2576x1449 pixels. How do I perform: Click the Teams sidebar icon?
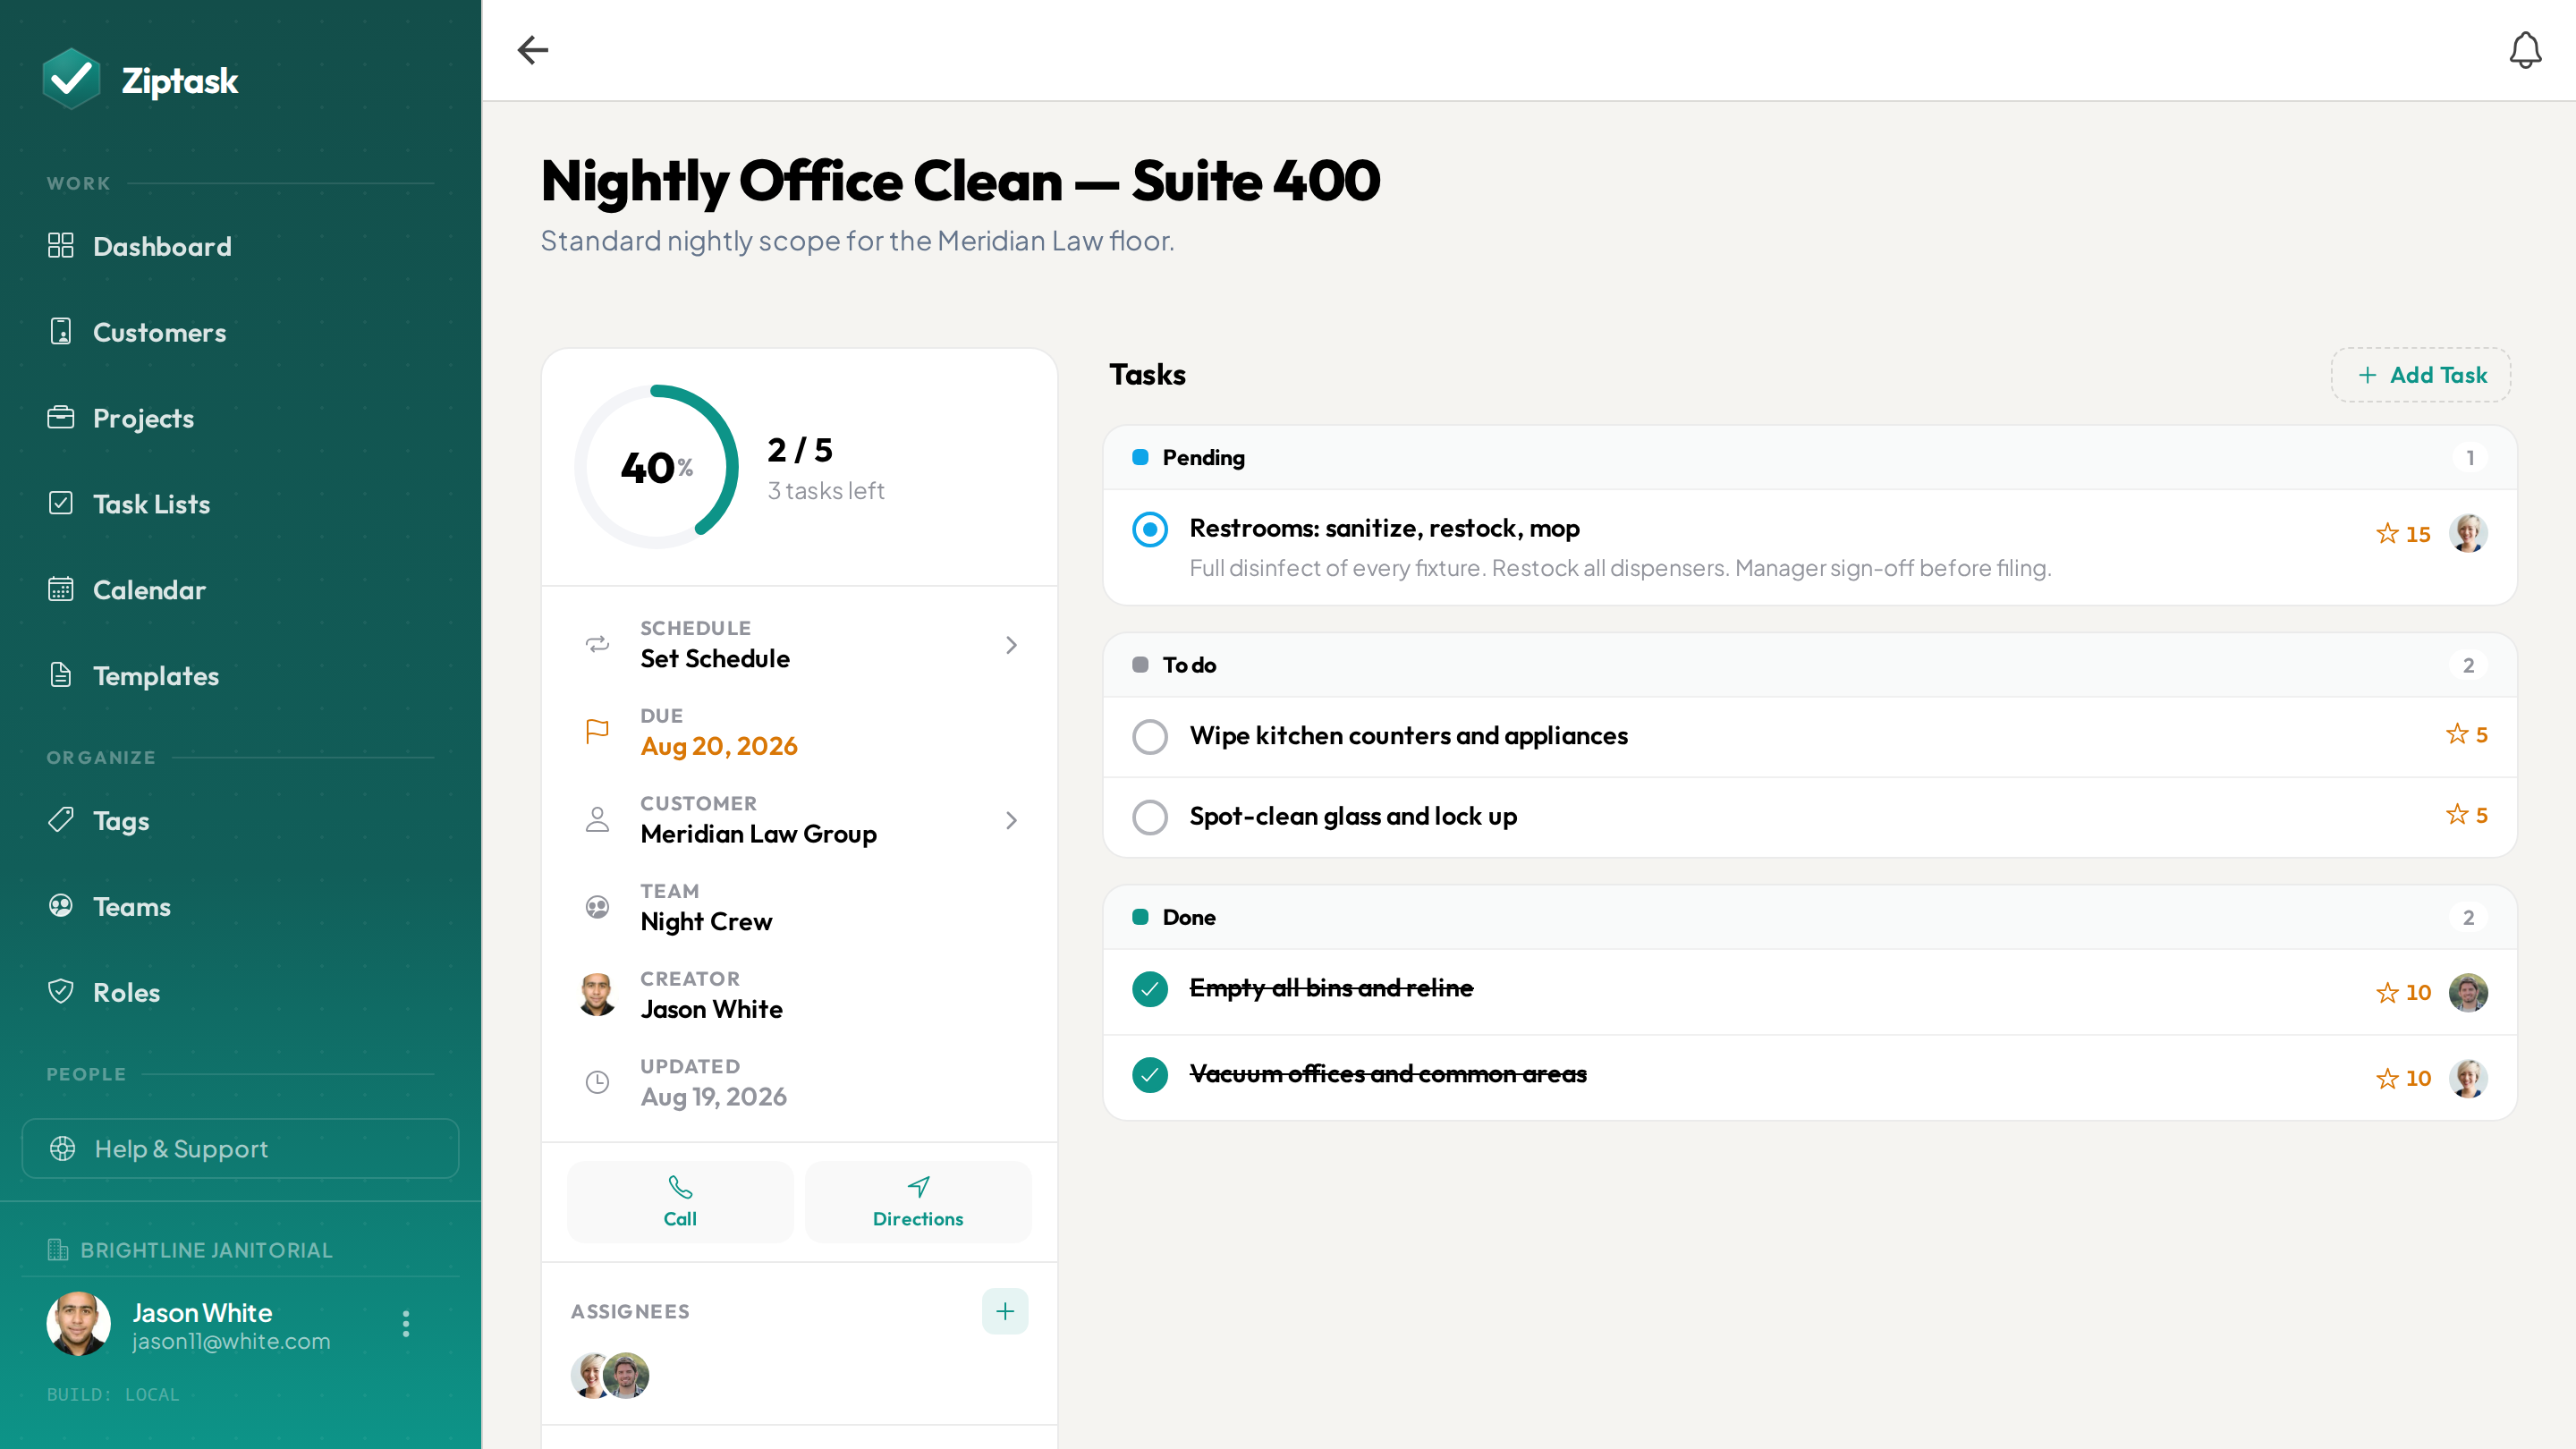[61, 906]
